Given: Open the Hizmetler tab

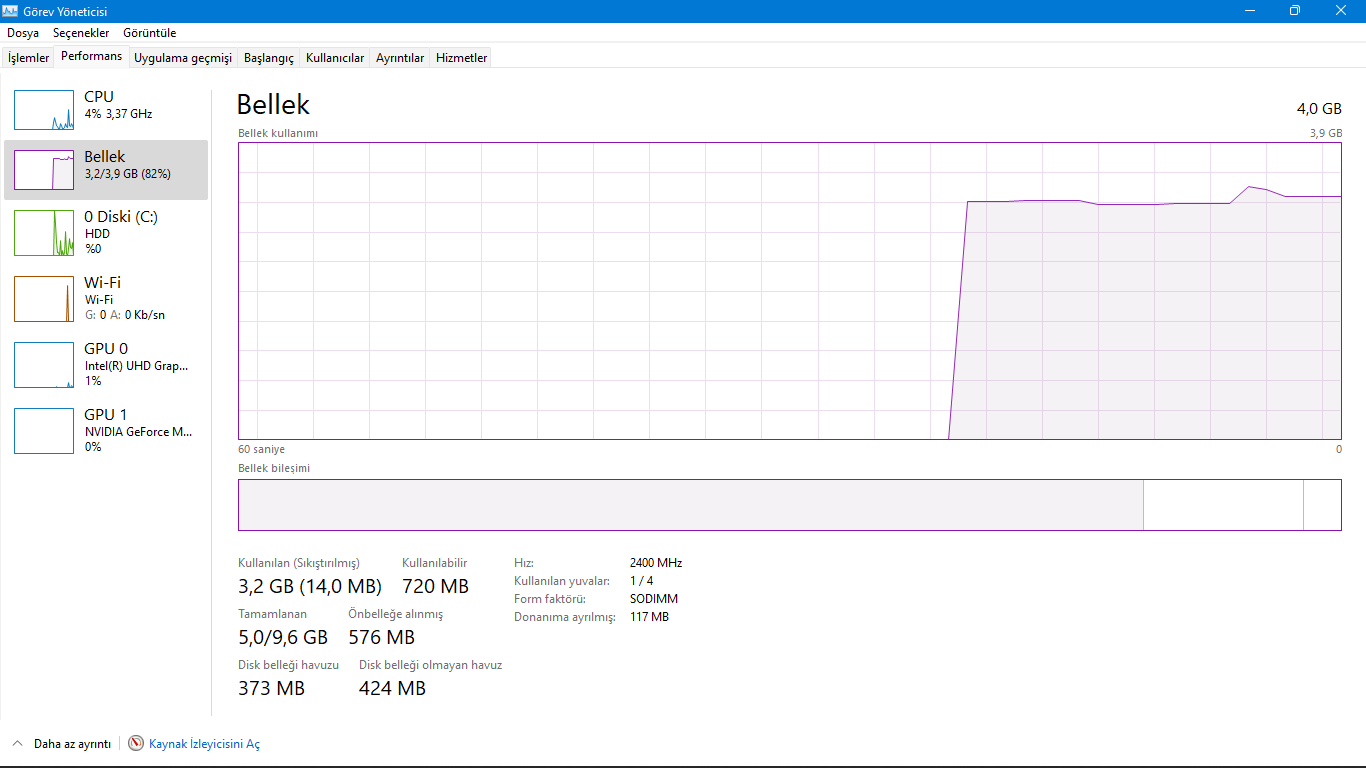Looking at the screenshot, I should click(462, 58).
